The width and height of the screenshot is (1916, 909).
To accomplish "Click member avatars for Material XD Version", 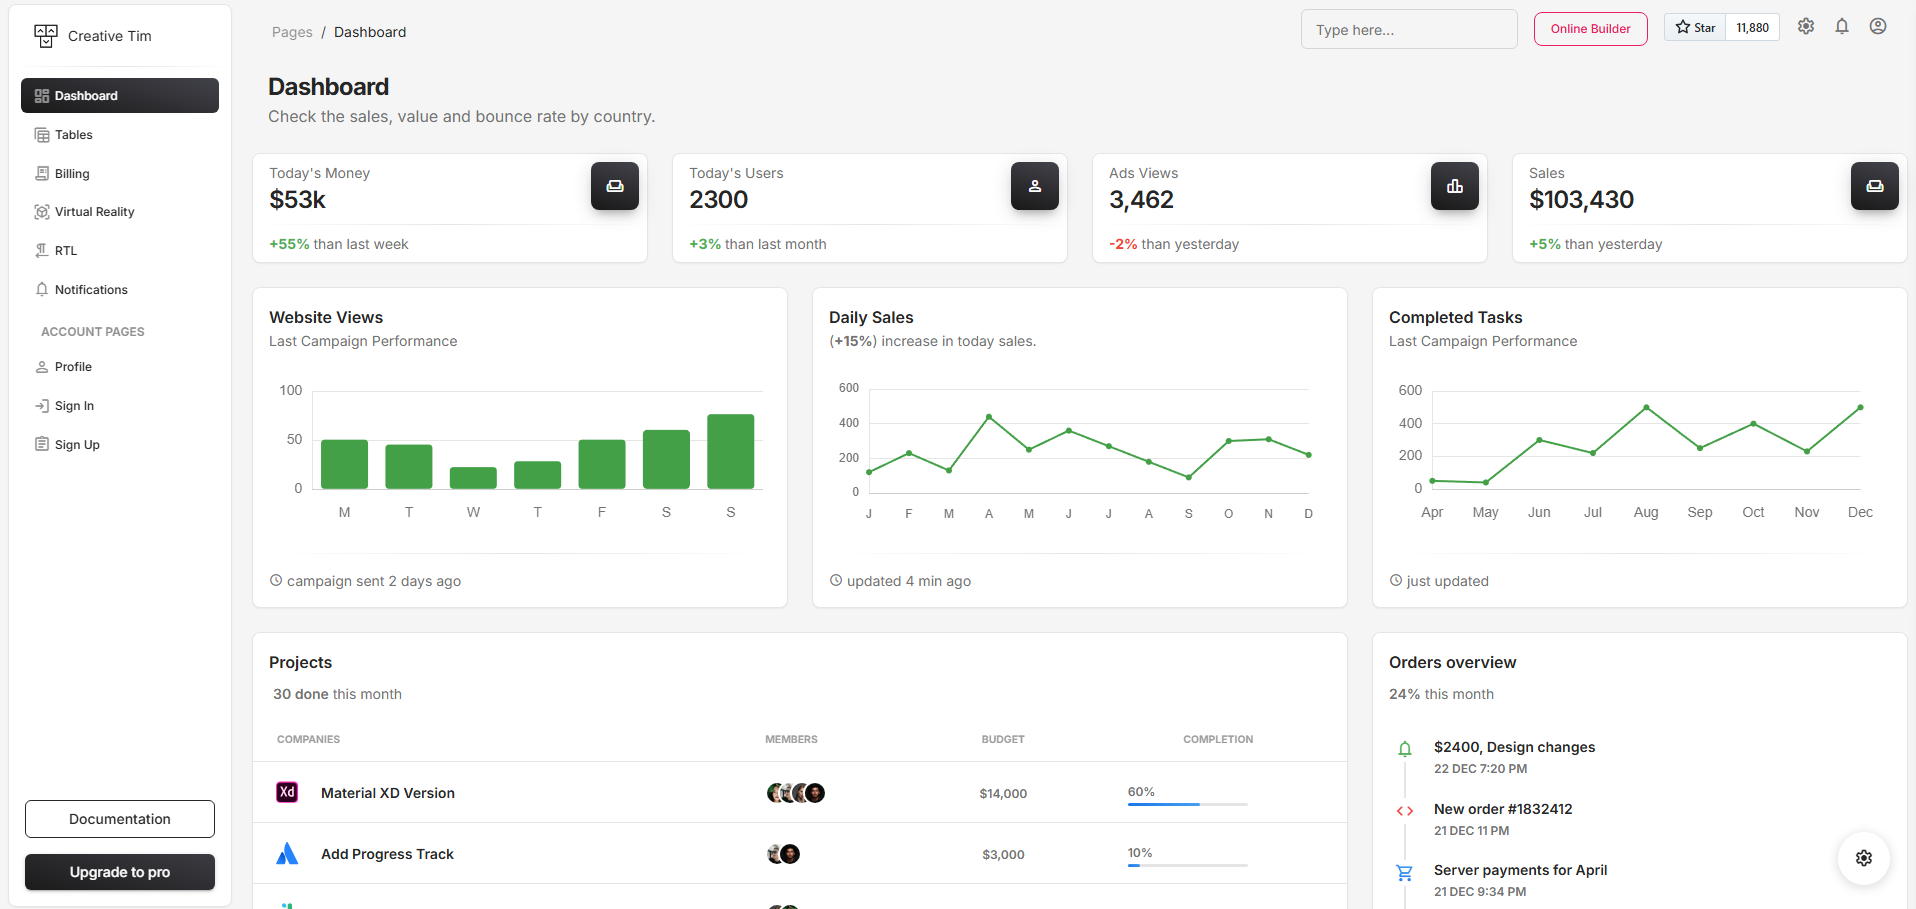I will (796, 793).
